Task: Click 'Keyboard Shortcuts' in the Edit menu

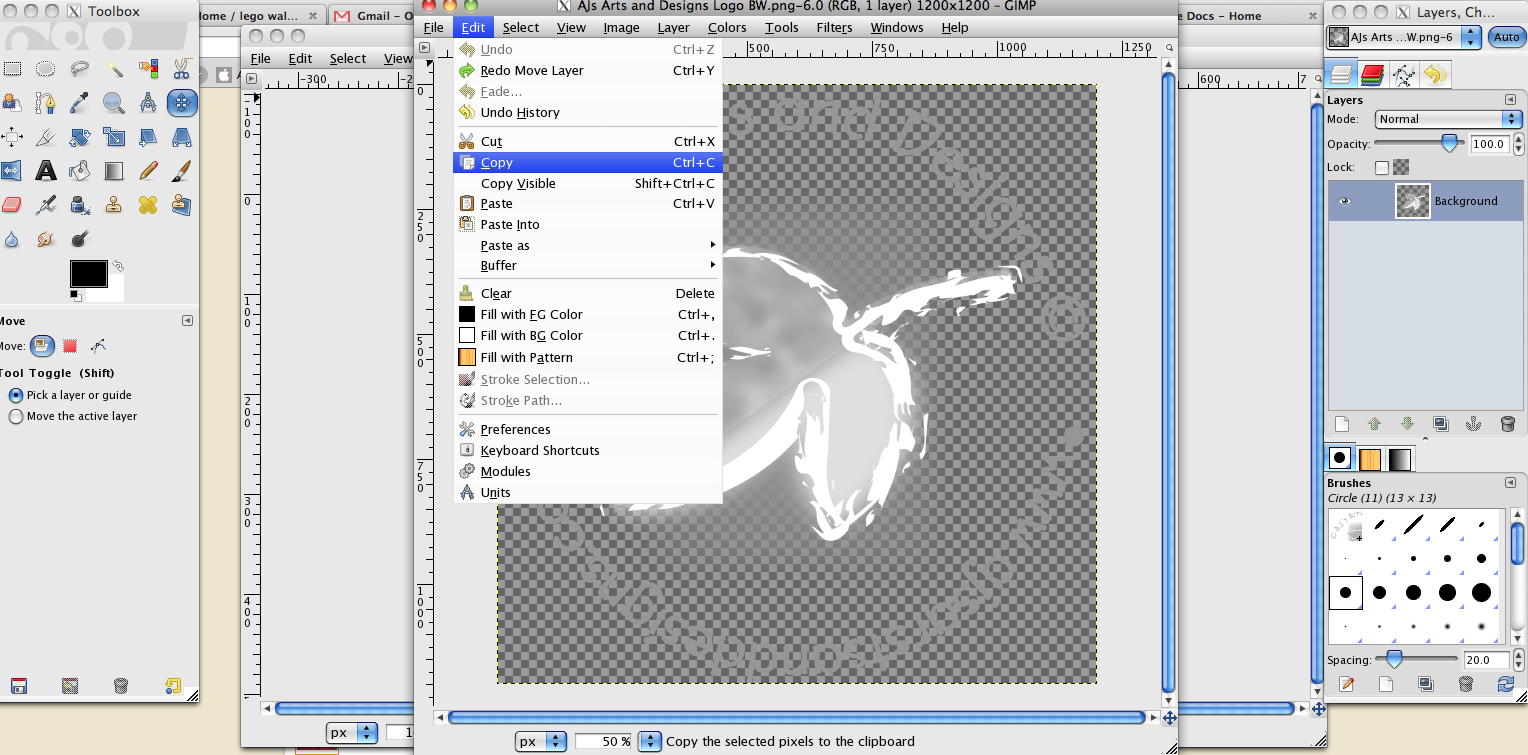Action: [x=540, y=450]
